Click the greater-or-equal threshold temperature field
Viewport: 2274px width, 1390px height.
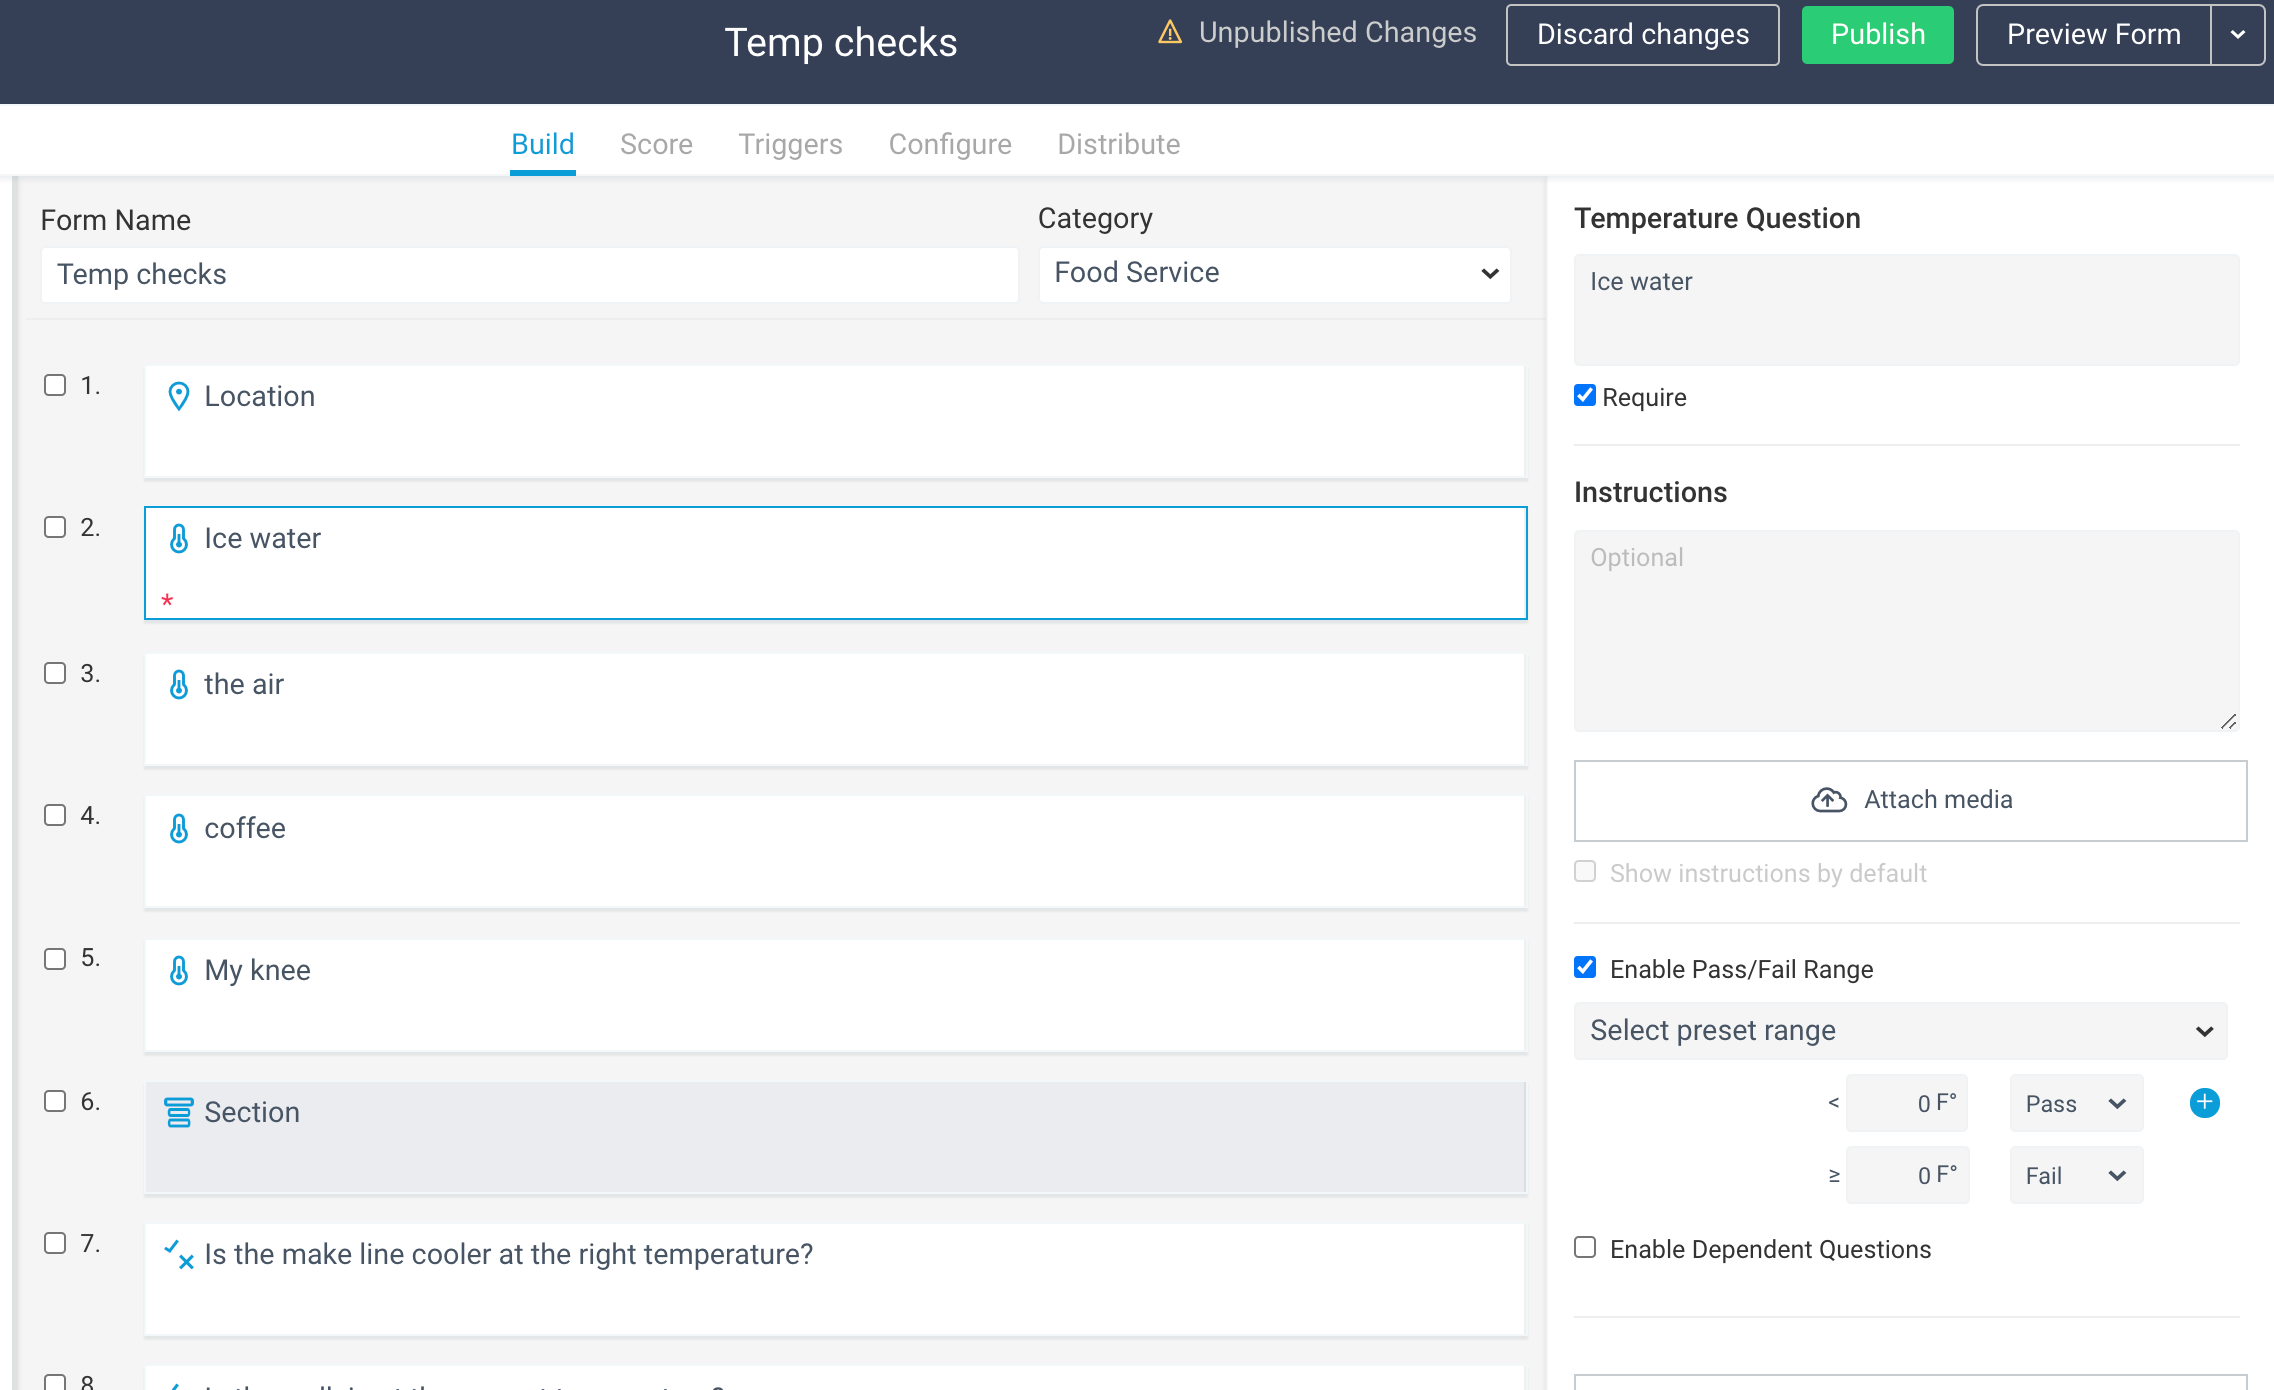1907,1176
